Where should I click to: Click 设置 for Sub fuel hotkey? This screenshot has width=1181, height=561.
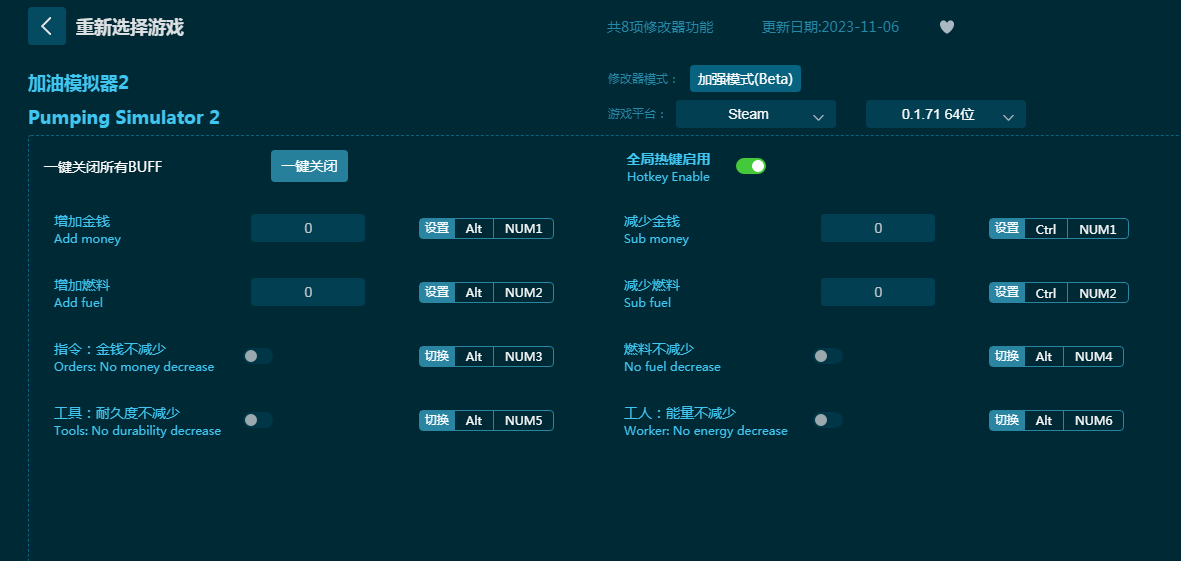pos(1007,293)
